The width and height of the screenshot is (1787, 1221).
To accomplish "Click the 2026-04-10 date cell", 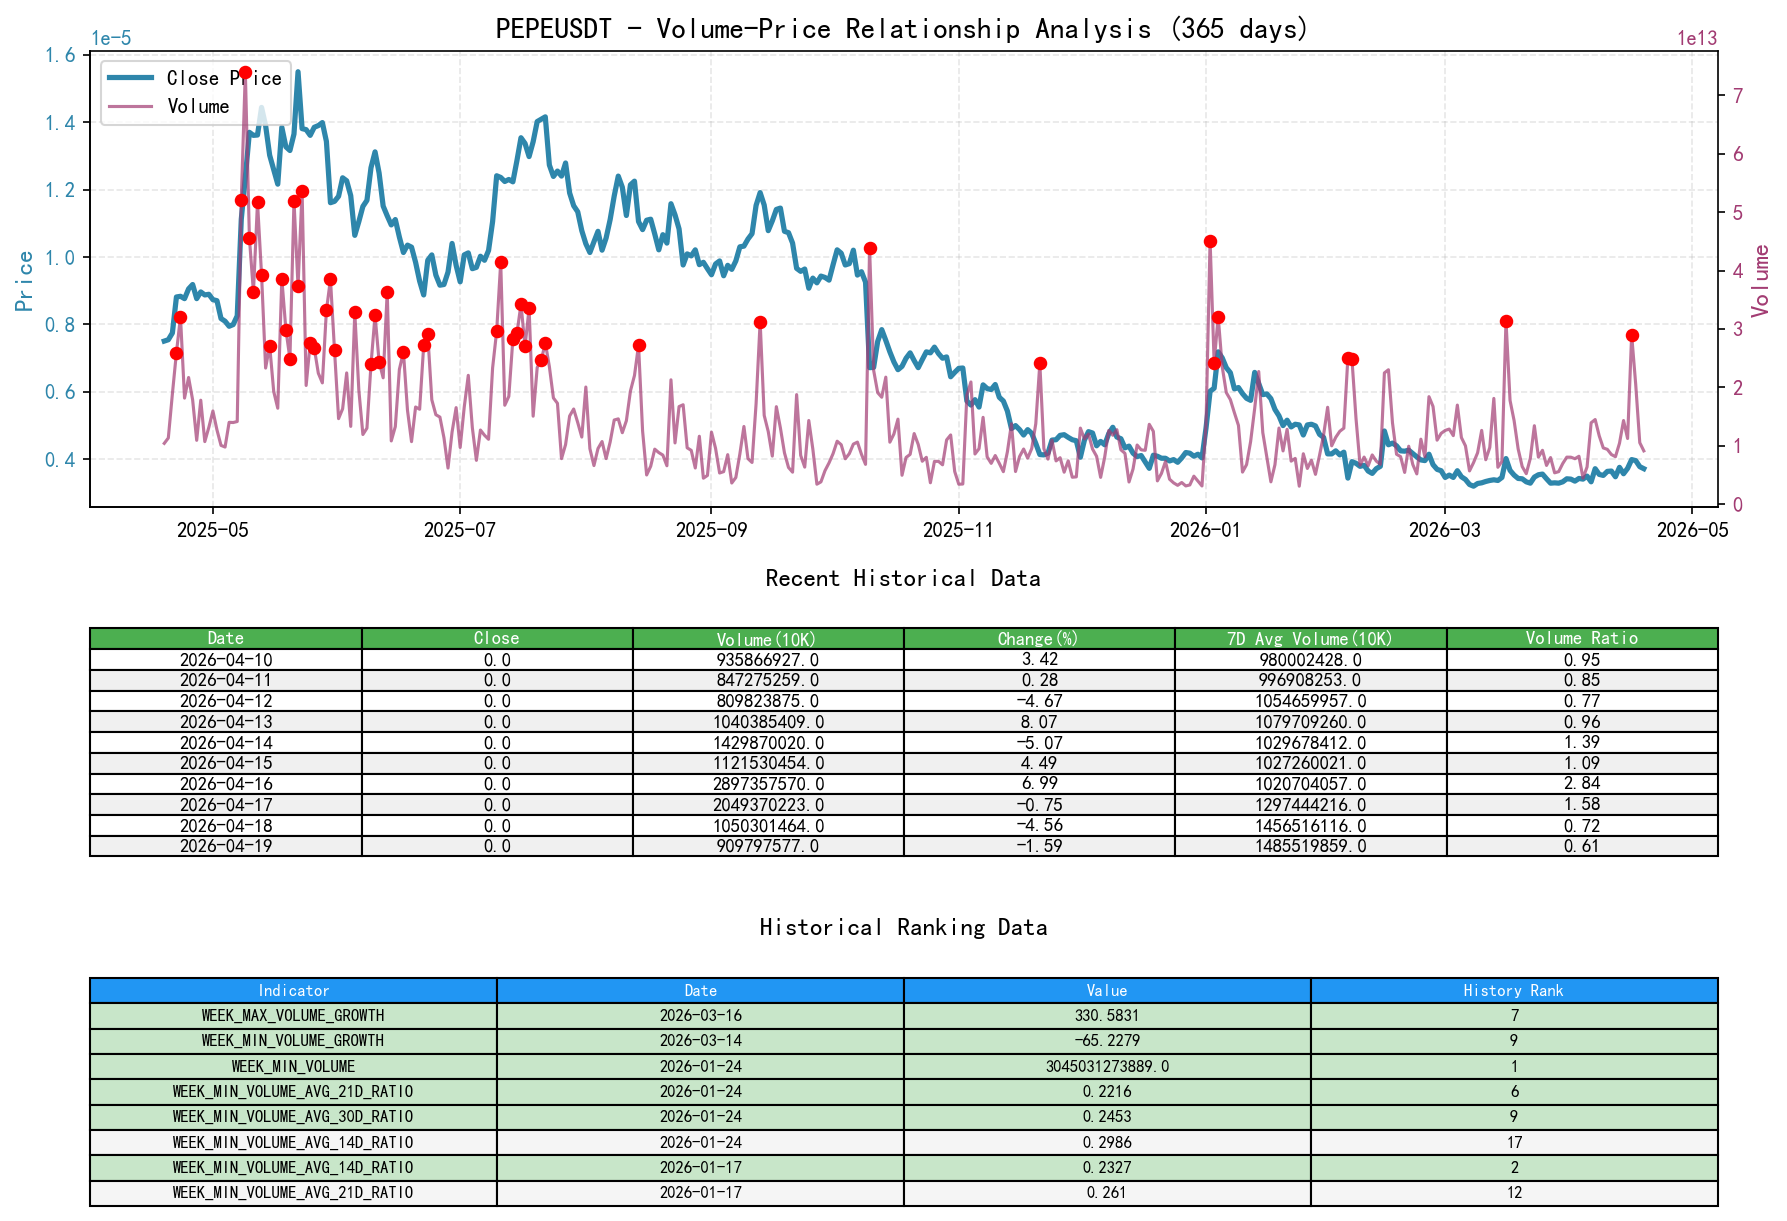I will click(226, 660).
